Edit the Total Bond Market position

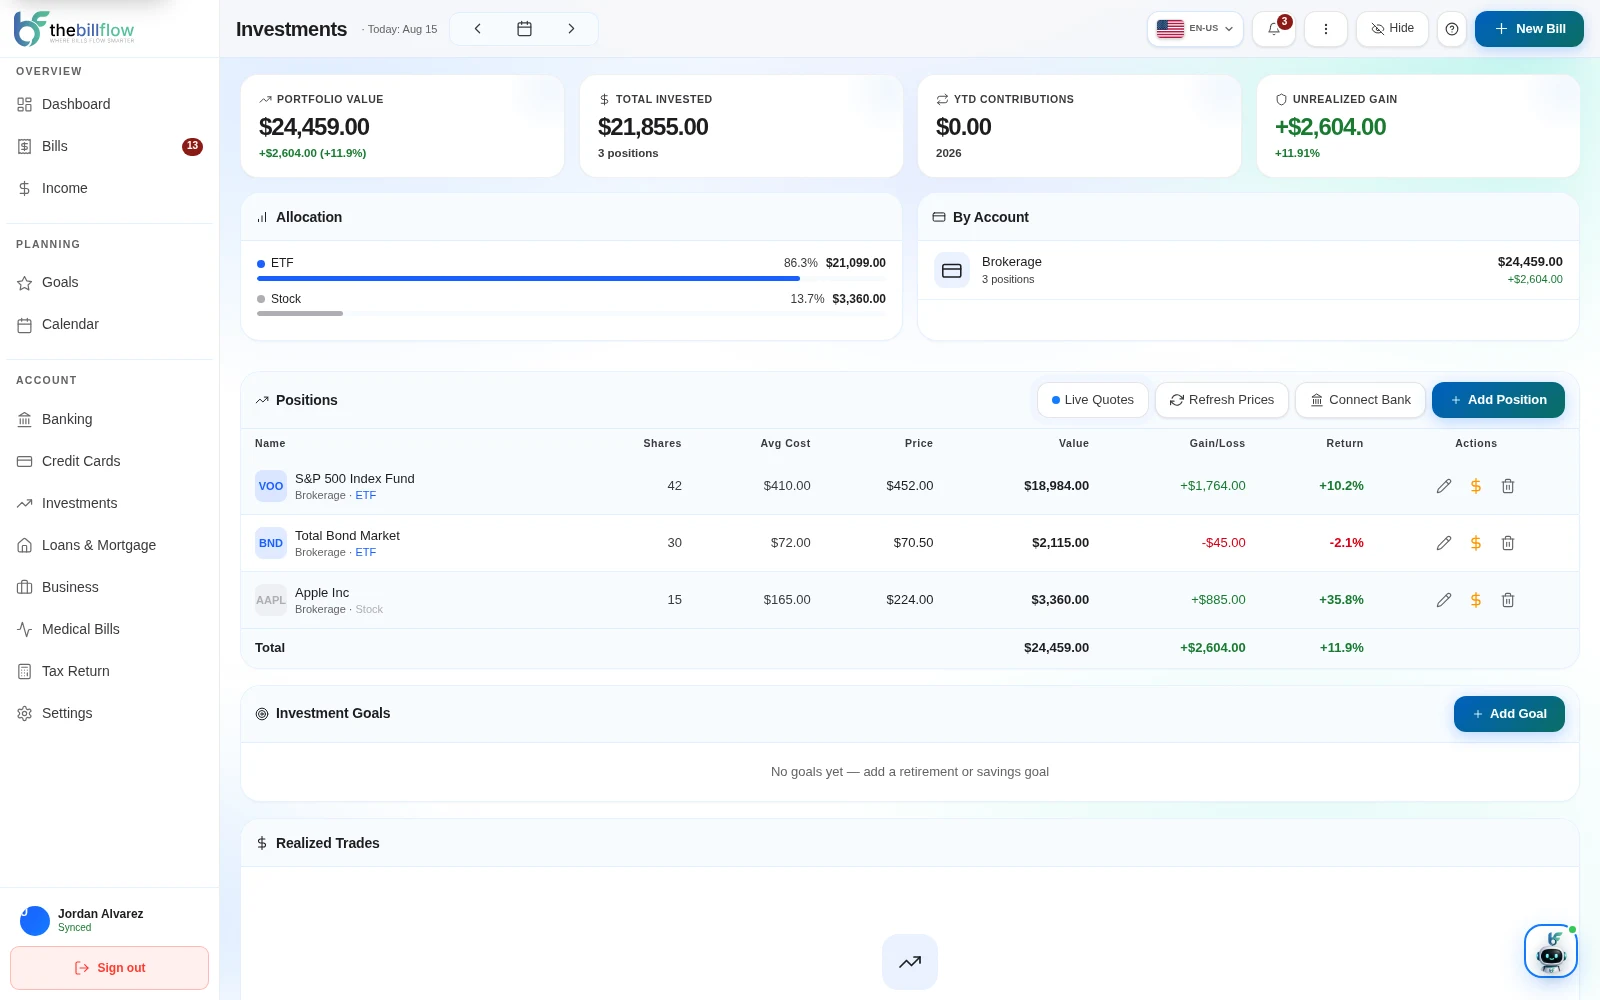tap(1444, 543)
